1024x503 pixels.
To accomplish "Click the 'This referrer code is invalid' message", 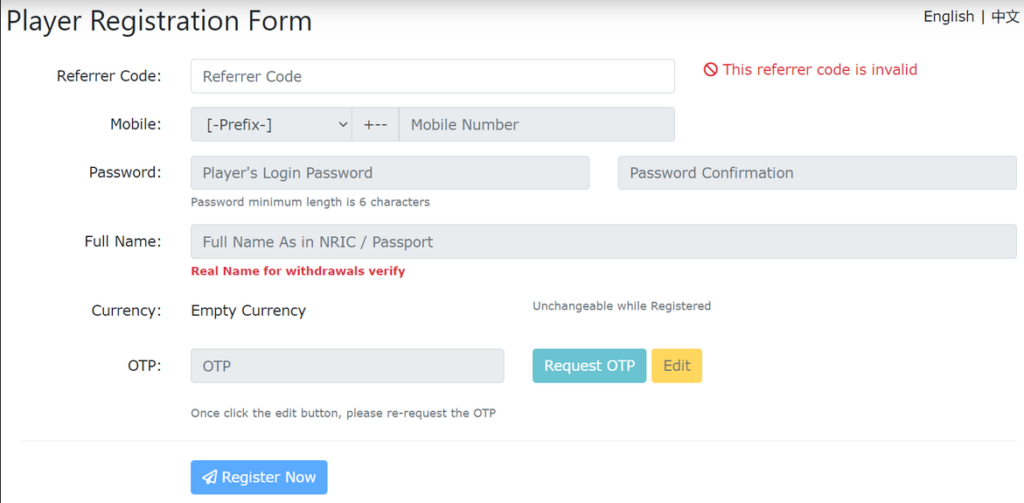I will point(820,69).
